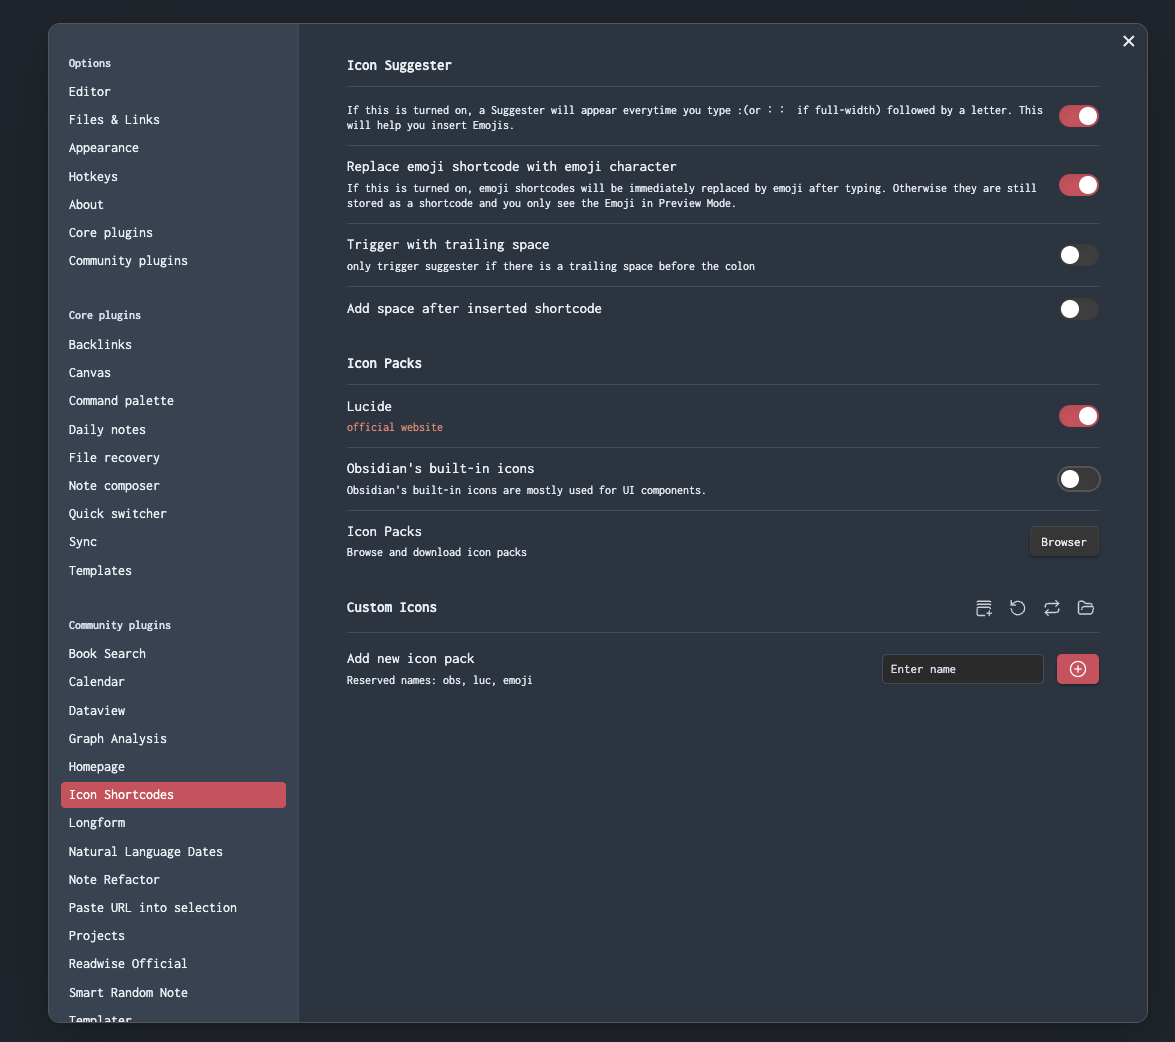Turn on Obsidian's built-in icons
The width and height of the screenshot is (1175, 1042).
1078,479
